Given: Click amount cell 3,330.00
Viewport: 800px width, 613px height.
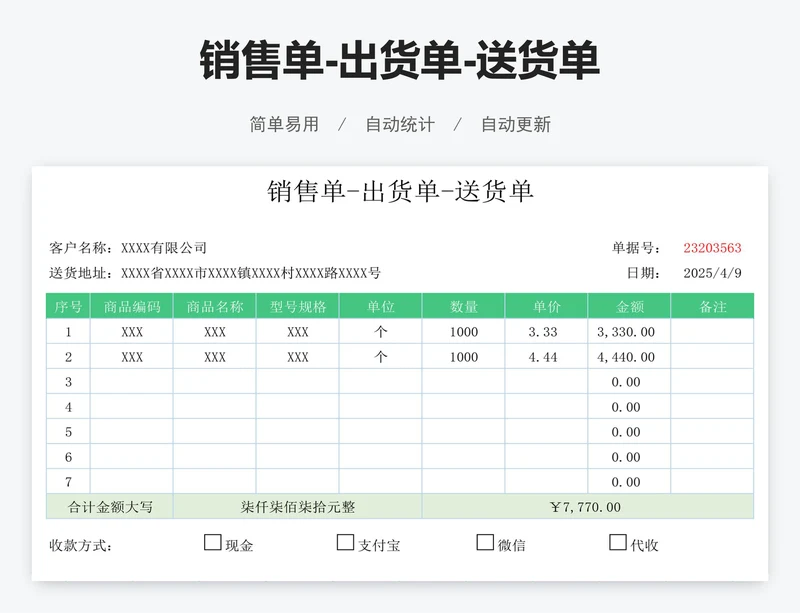Looking at the screenshot, I should [630, 332].
